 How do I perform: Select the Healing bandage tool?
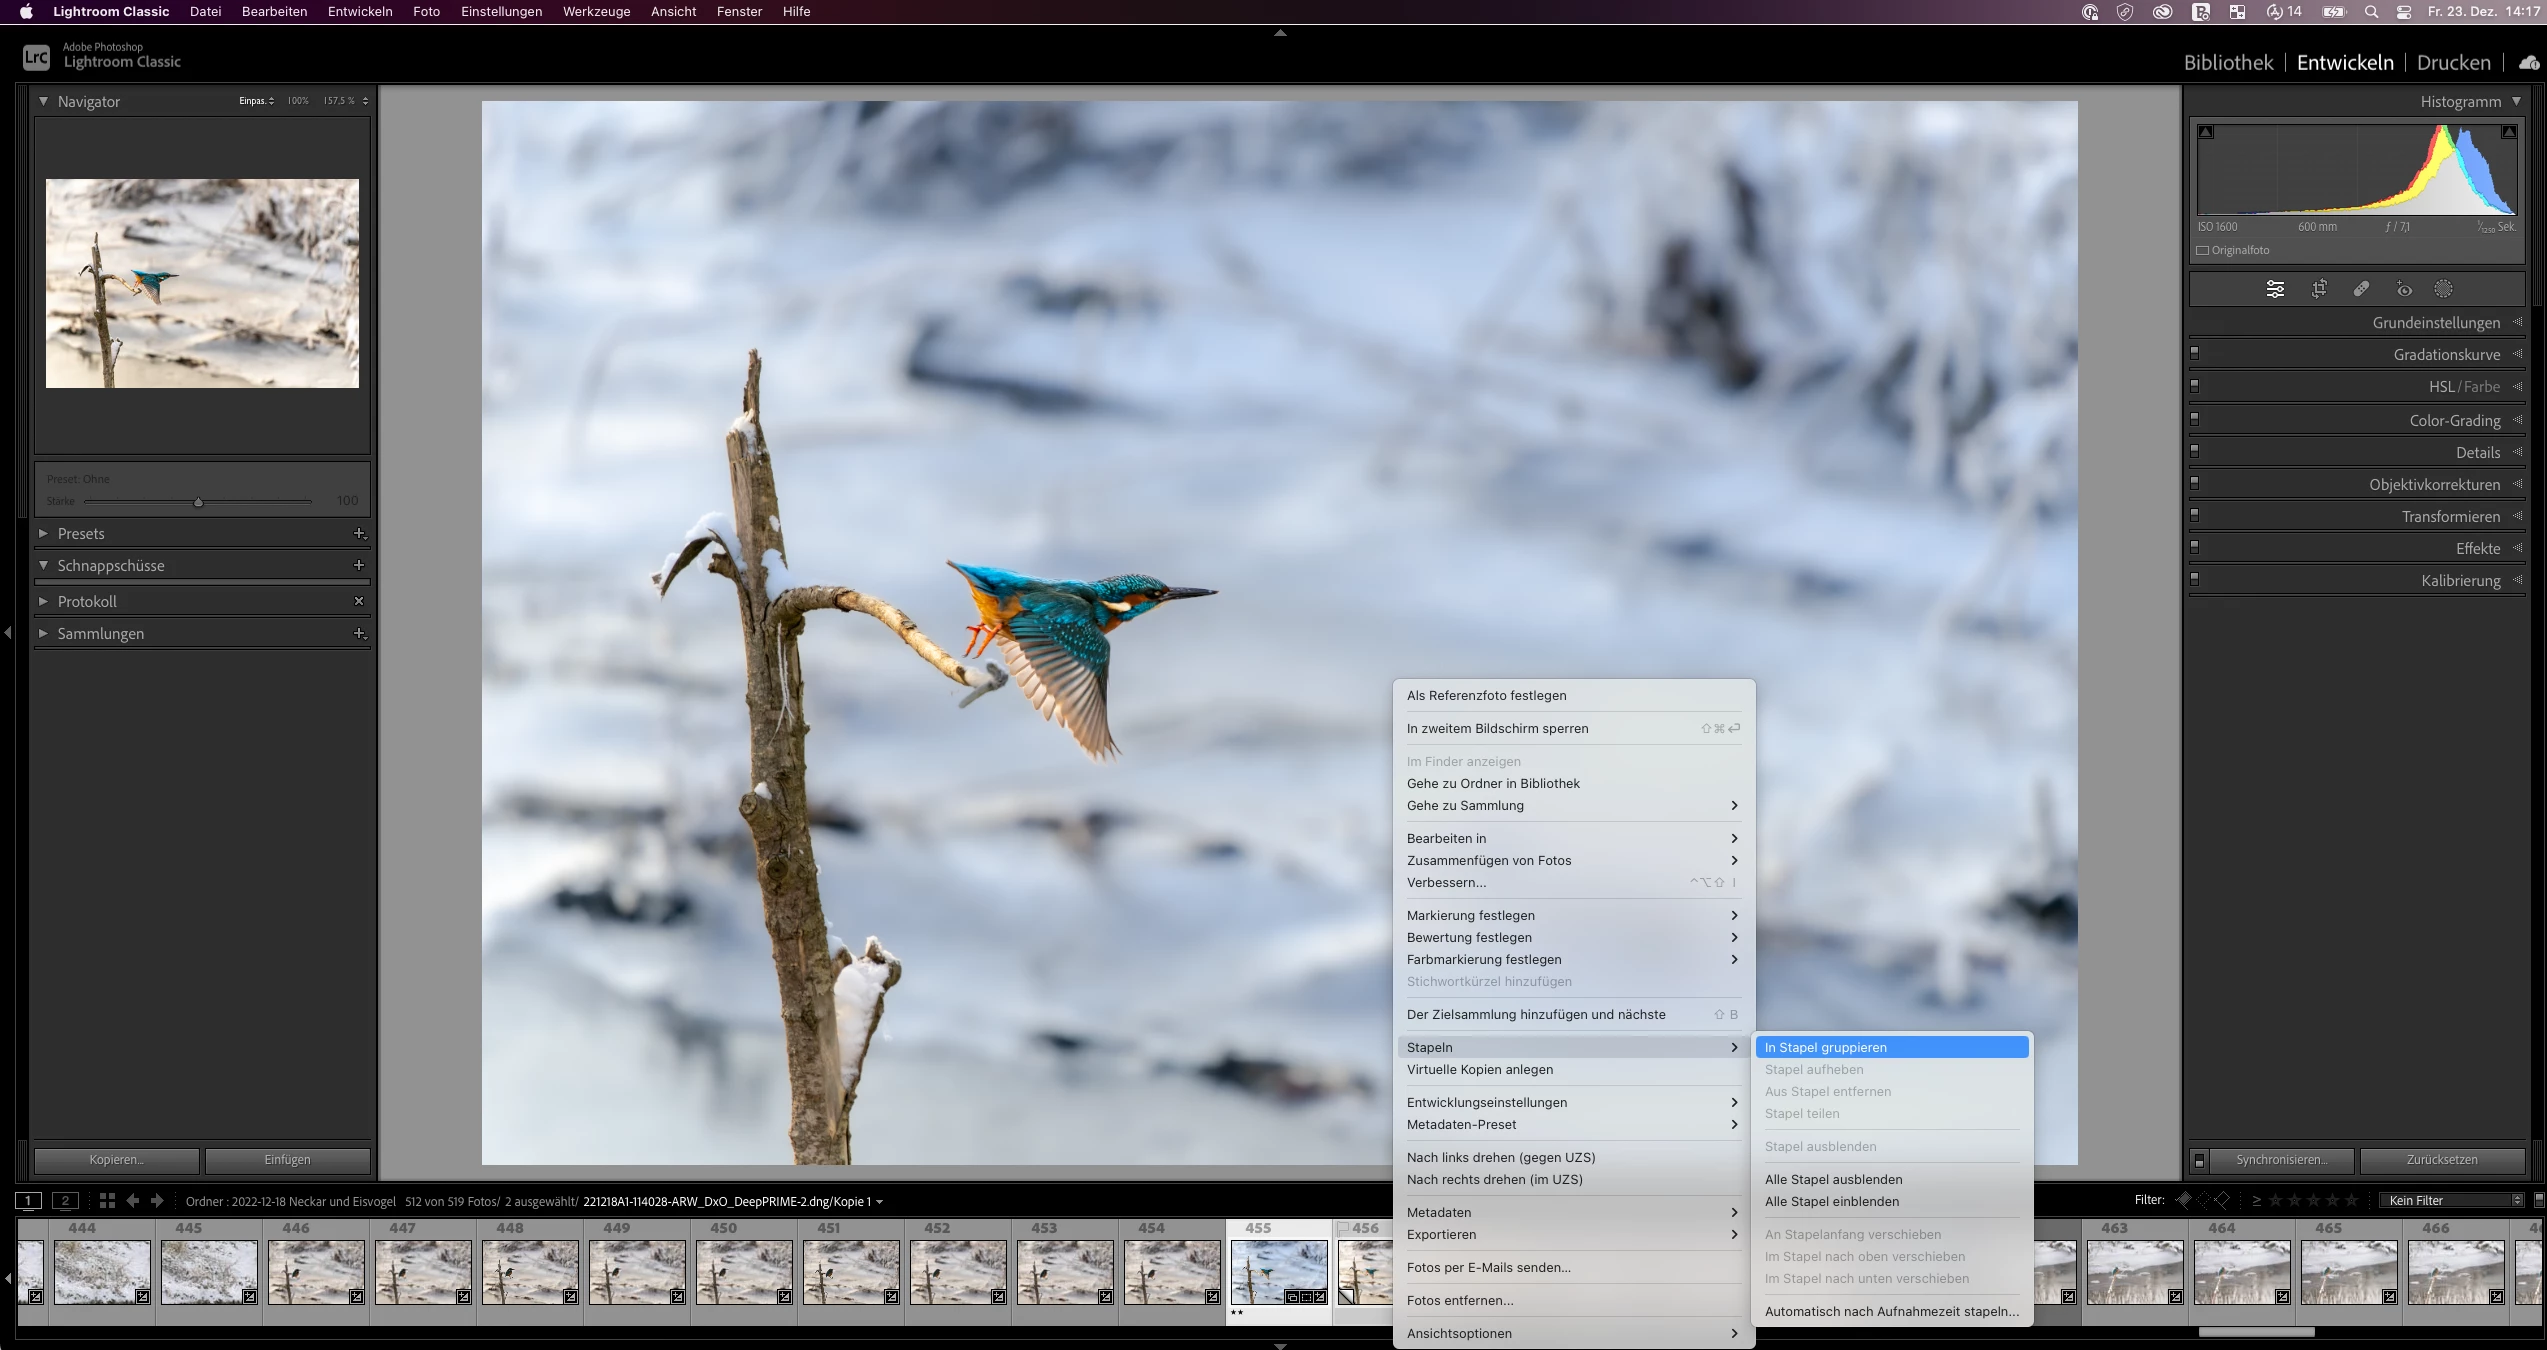click(x=2361, y=289)
